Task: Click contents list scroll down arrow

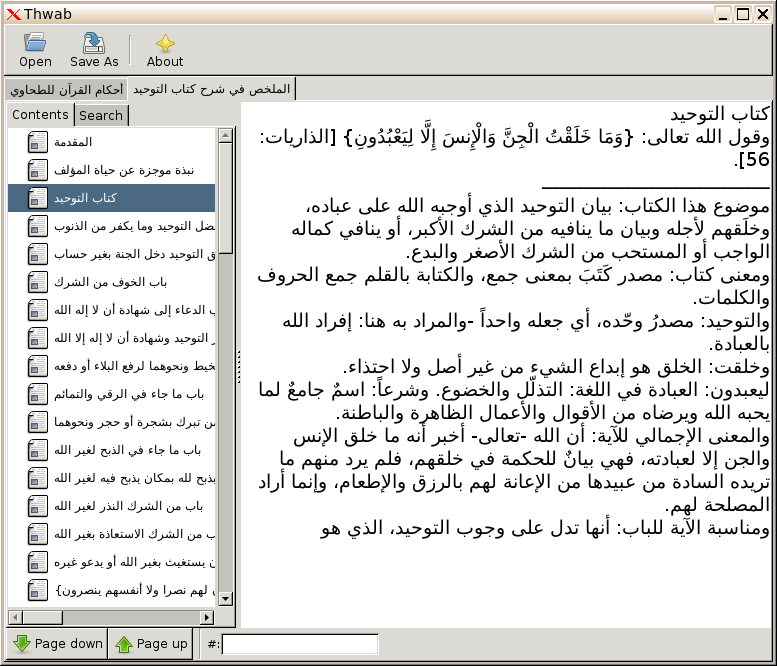Action: point(225,598)
